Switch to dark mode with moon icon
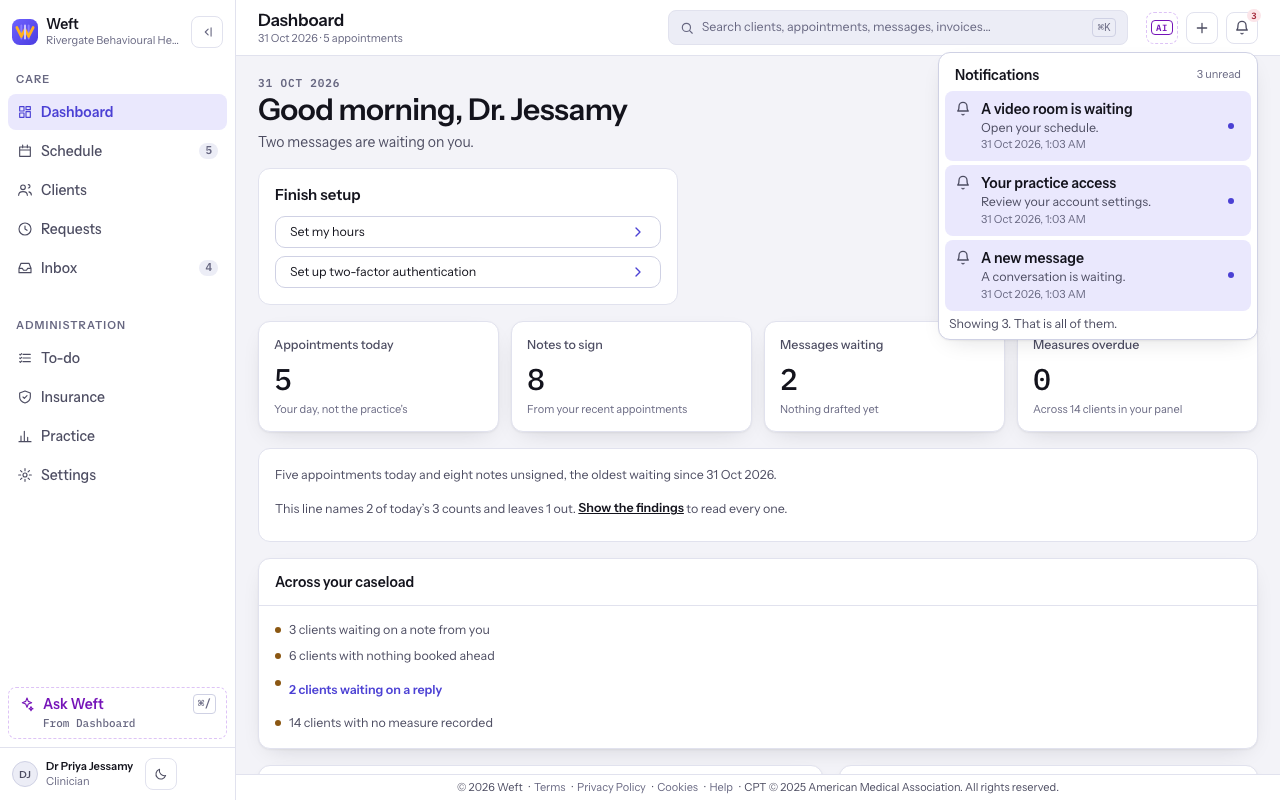This screenshot has width=1280, height=800. (161, 774)
